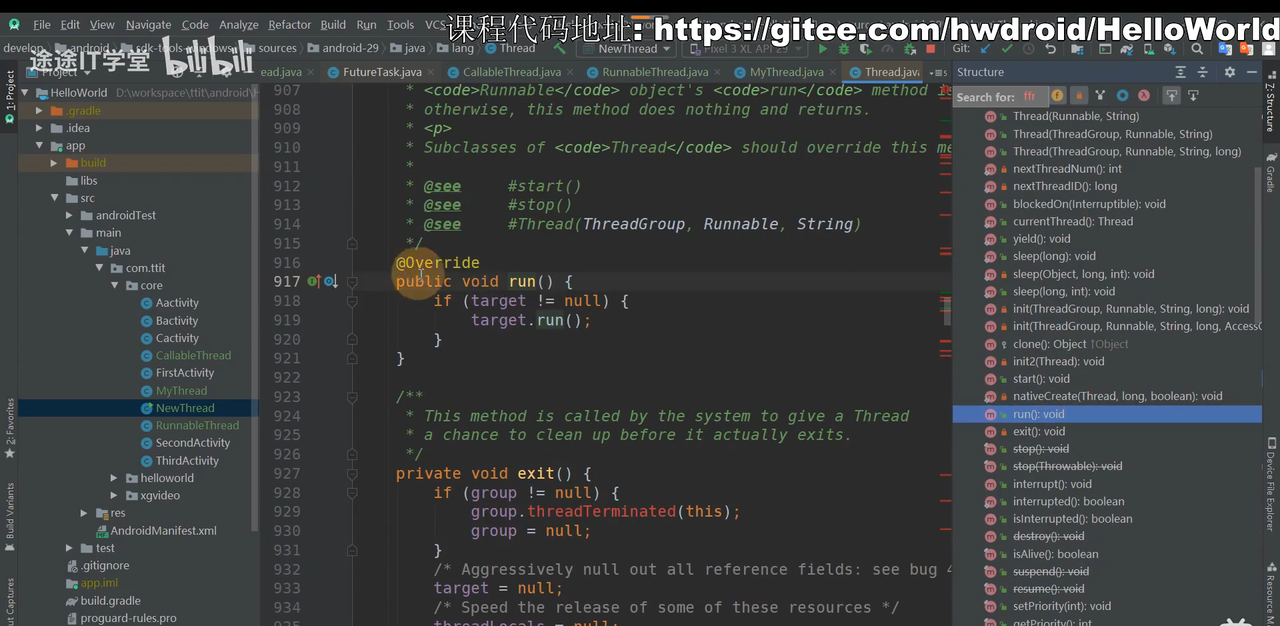Show Git history clock icon
The image size is (1280, 626).
pos(1028,49)
